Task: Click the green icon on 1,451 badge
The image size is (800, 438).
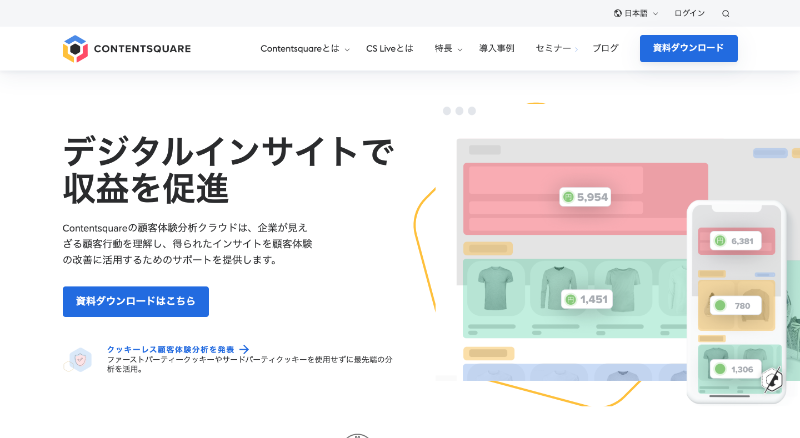Action: 570,299
